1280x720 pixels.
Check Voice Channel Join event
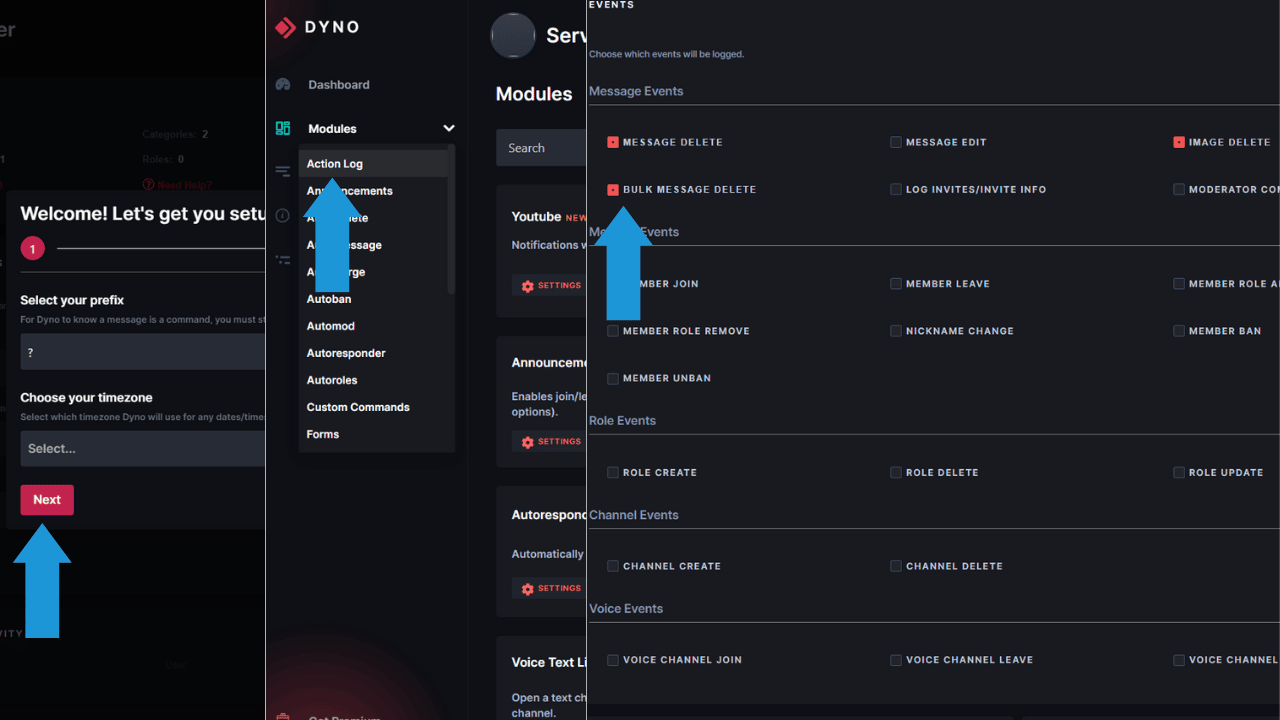(613, 660)
